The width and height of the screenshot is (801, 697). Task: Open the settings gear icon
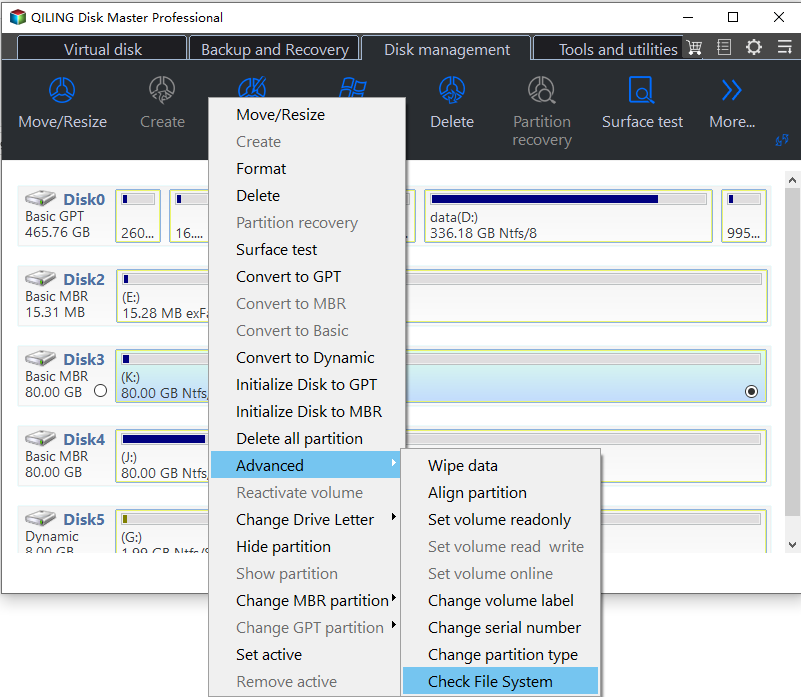coord(753,48)
